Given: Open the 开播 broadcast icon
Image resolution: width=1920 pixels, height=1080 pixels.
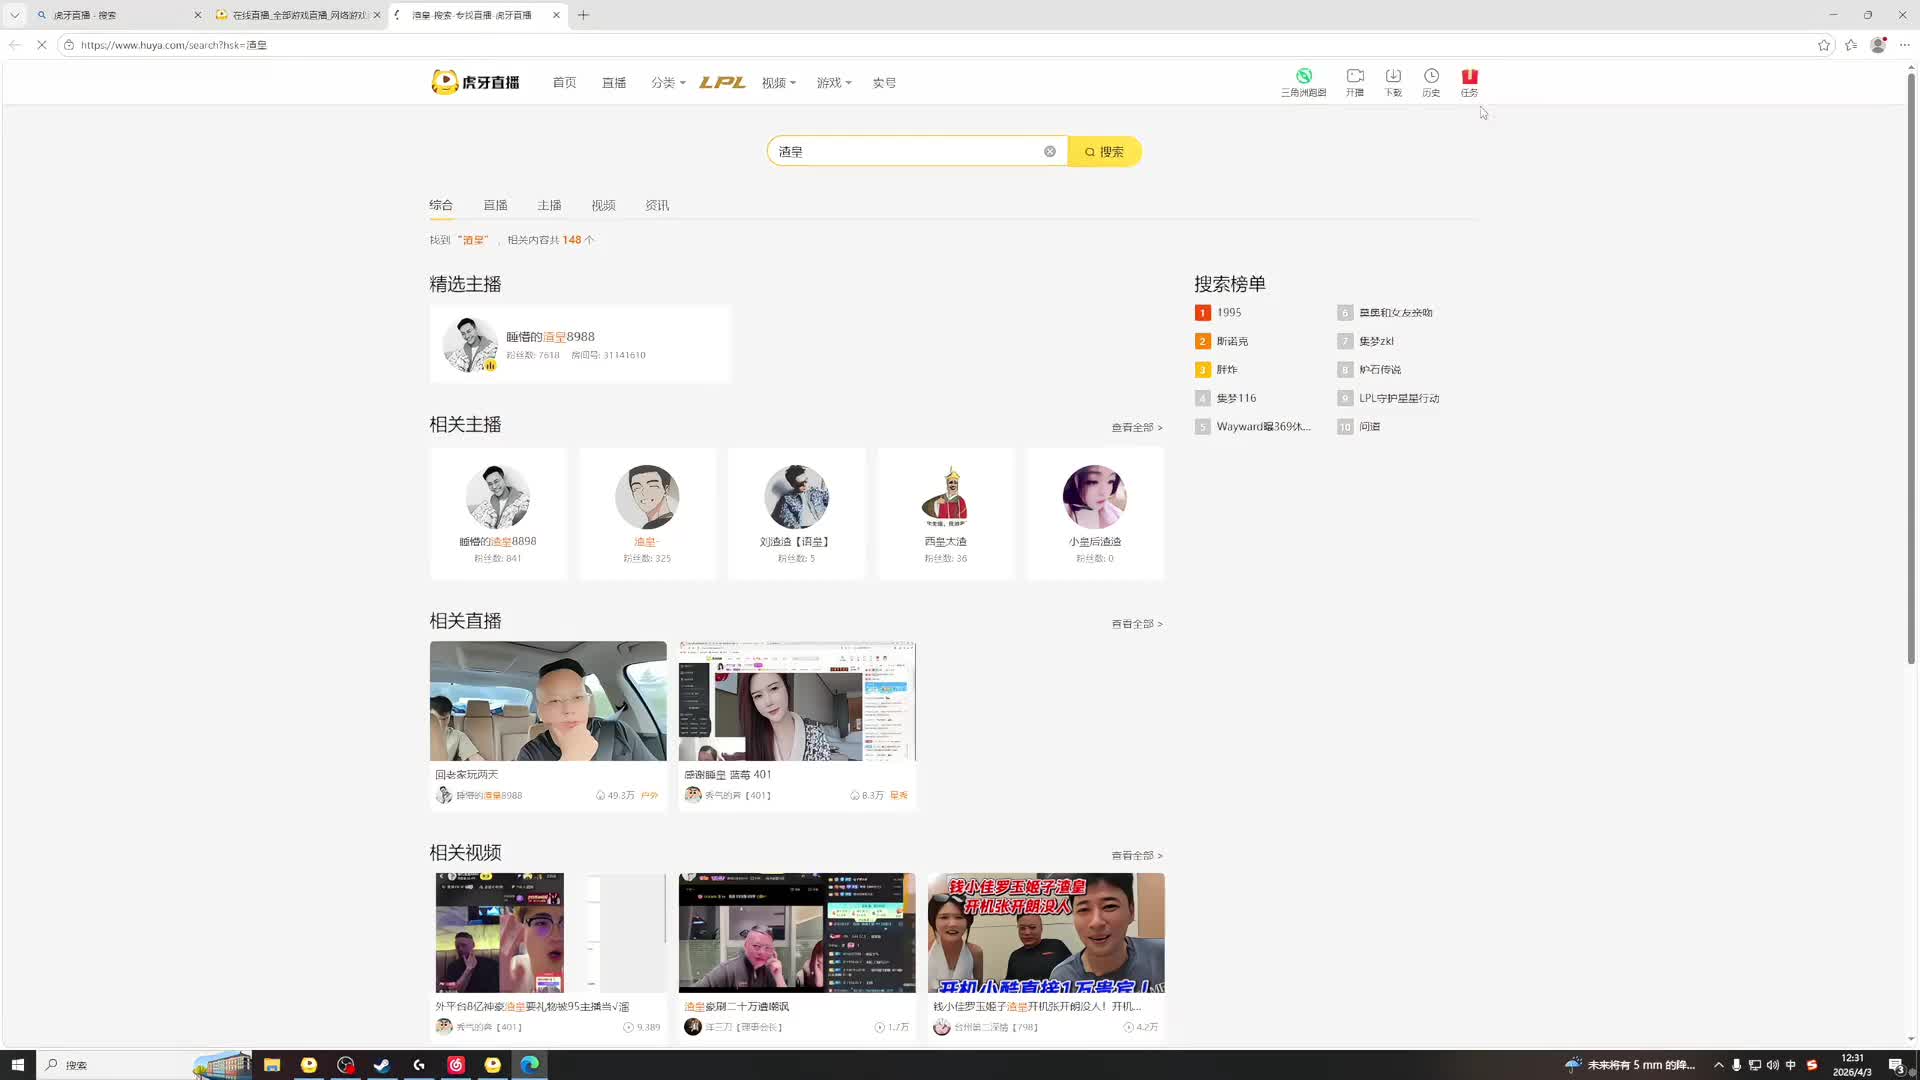Looking at the screenshot, I should tap(1355, 77).
